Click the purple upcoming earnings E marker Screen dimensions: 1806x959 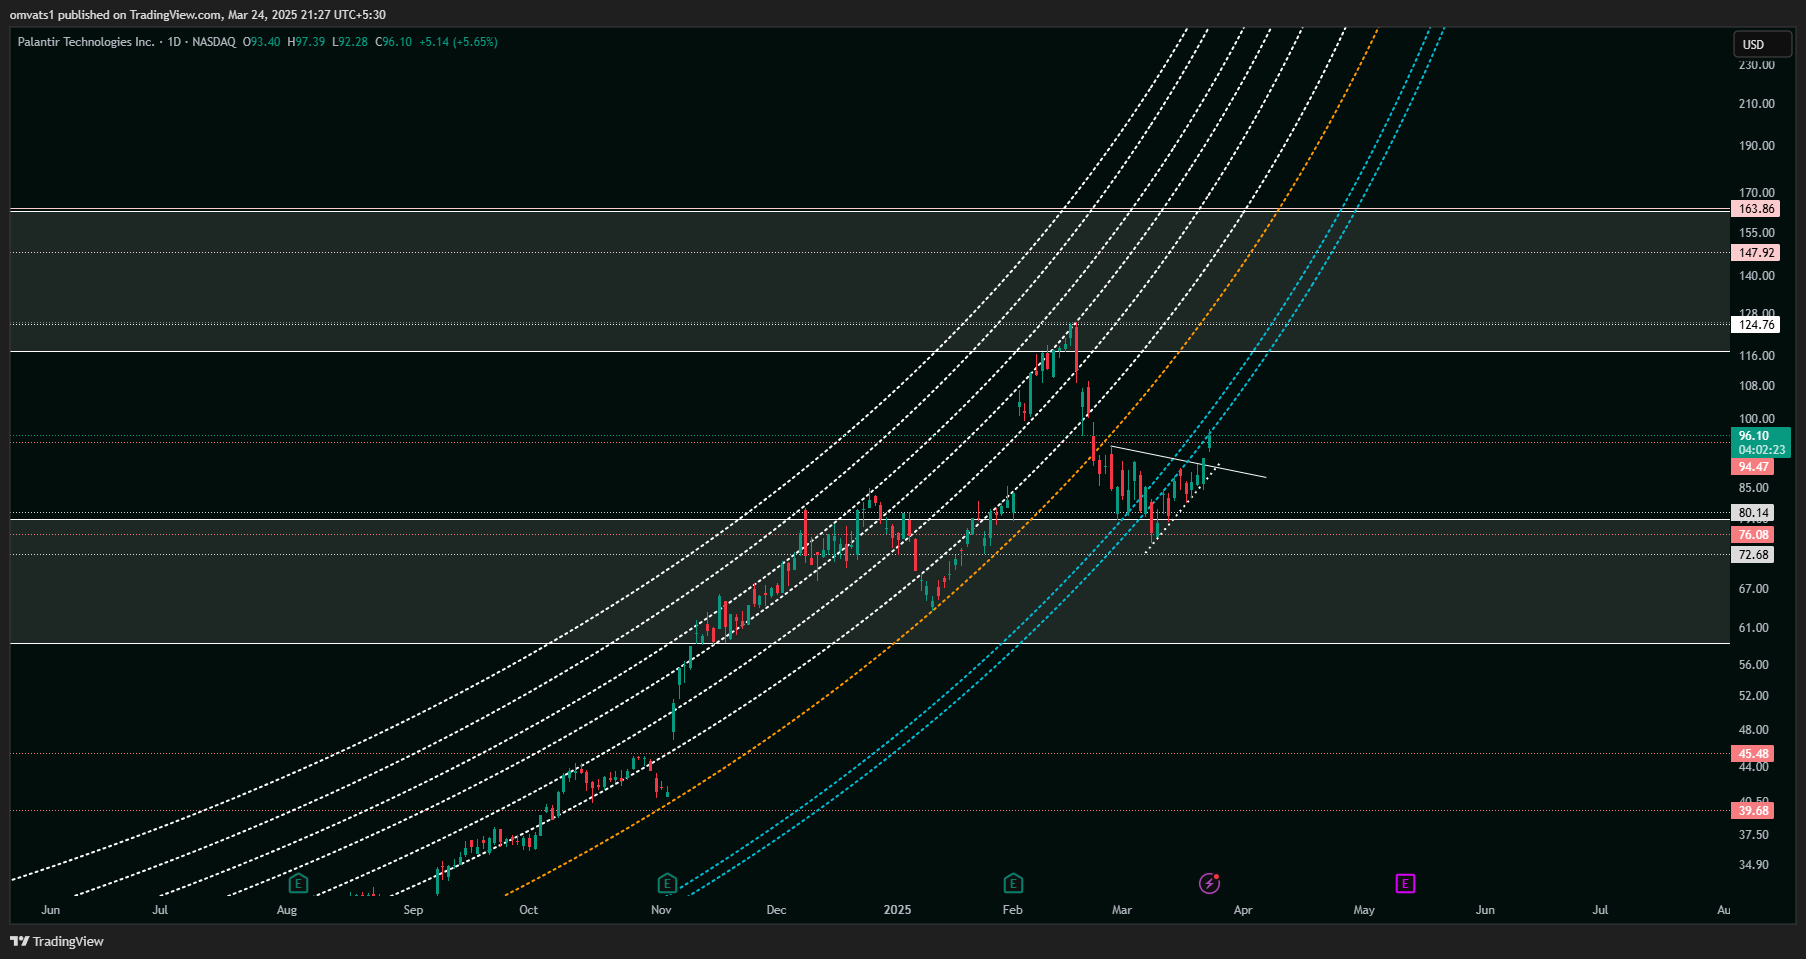tap(1405, 883)
